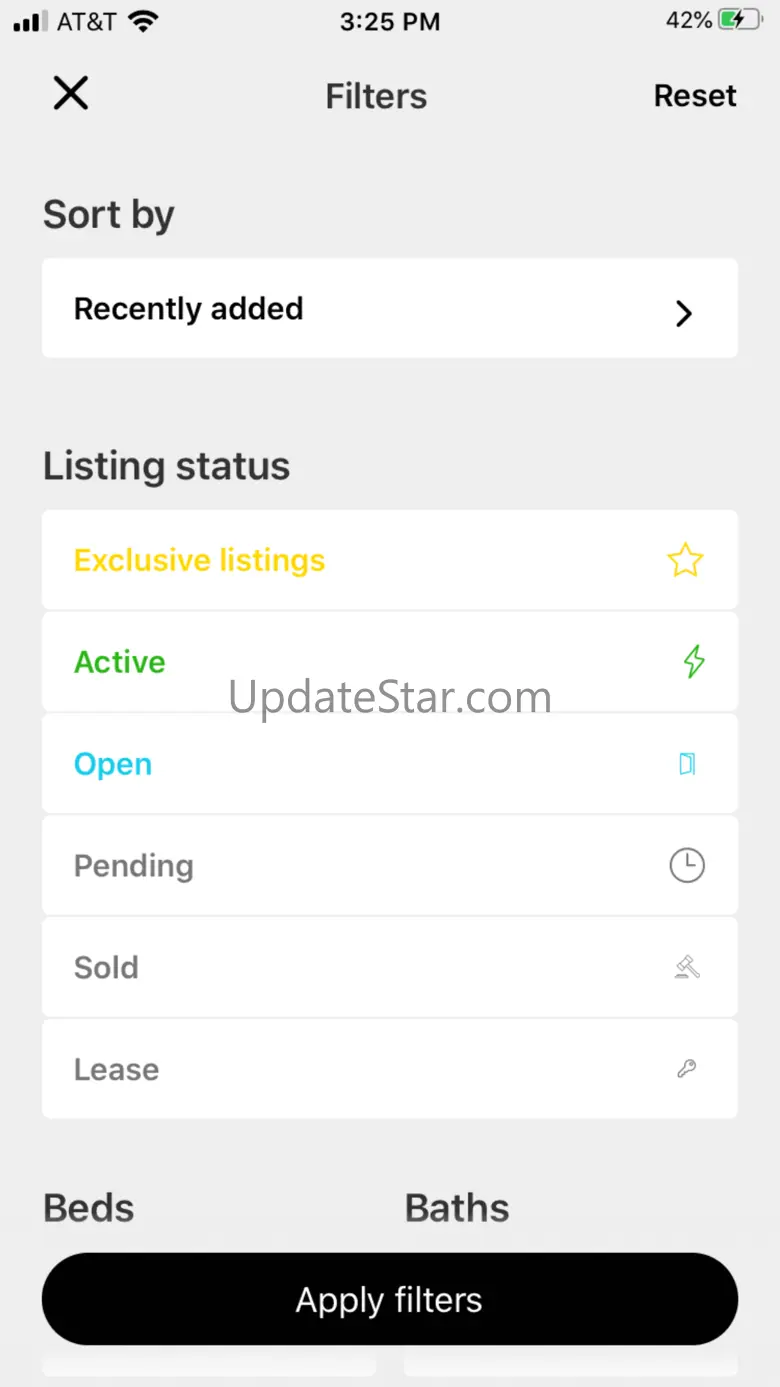Screen dimensions: 780x1387
Task: Toggle the Active listing status filter
Action: tap(120, 662)
